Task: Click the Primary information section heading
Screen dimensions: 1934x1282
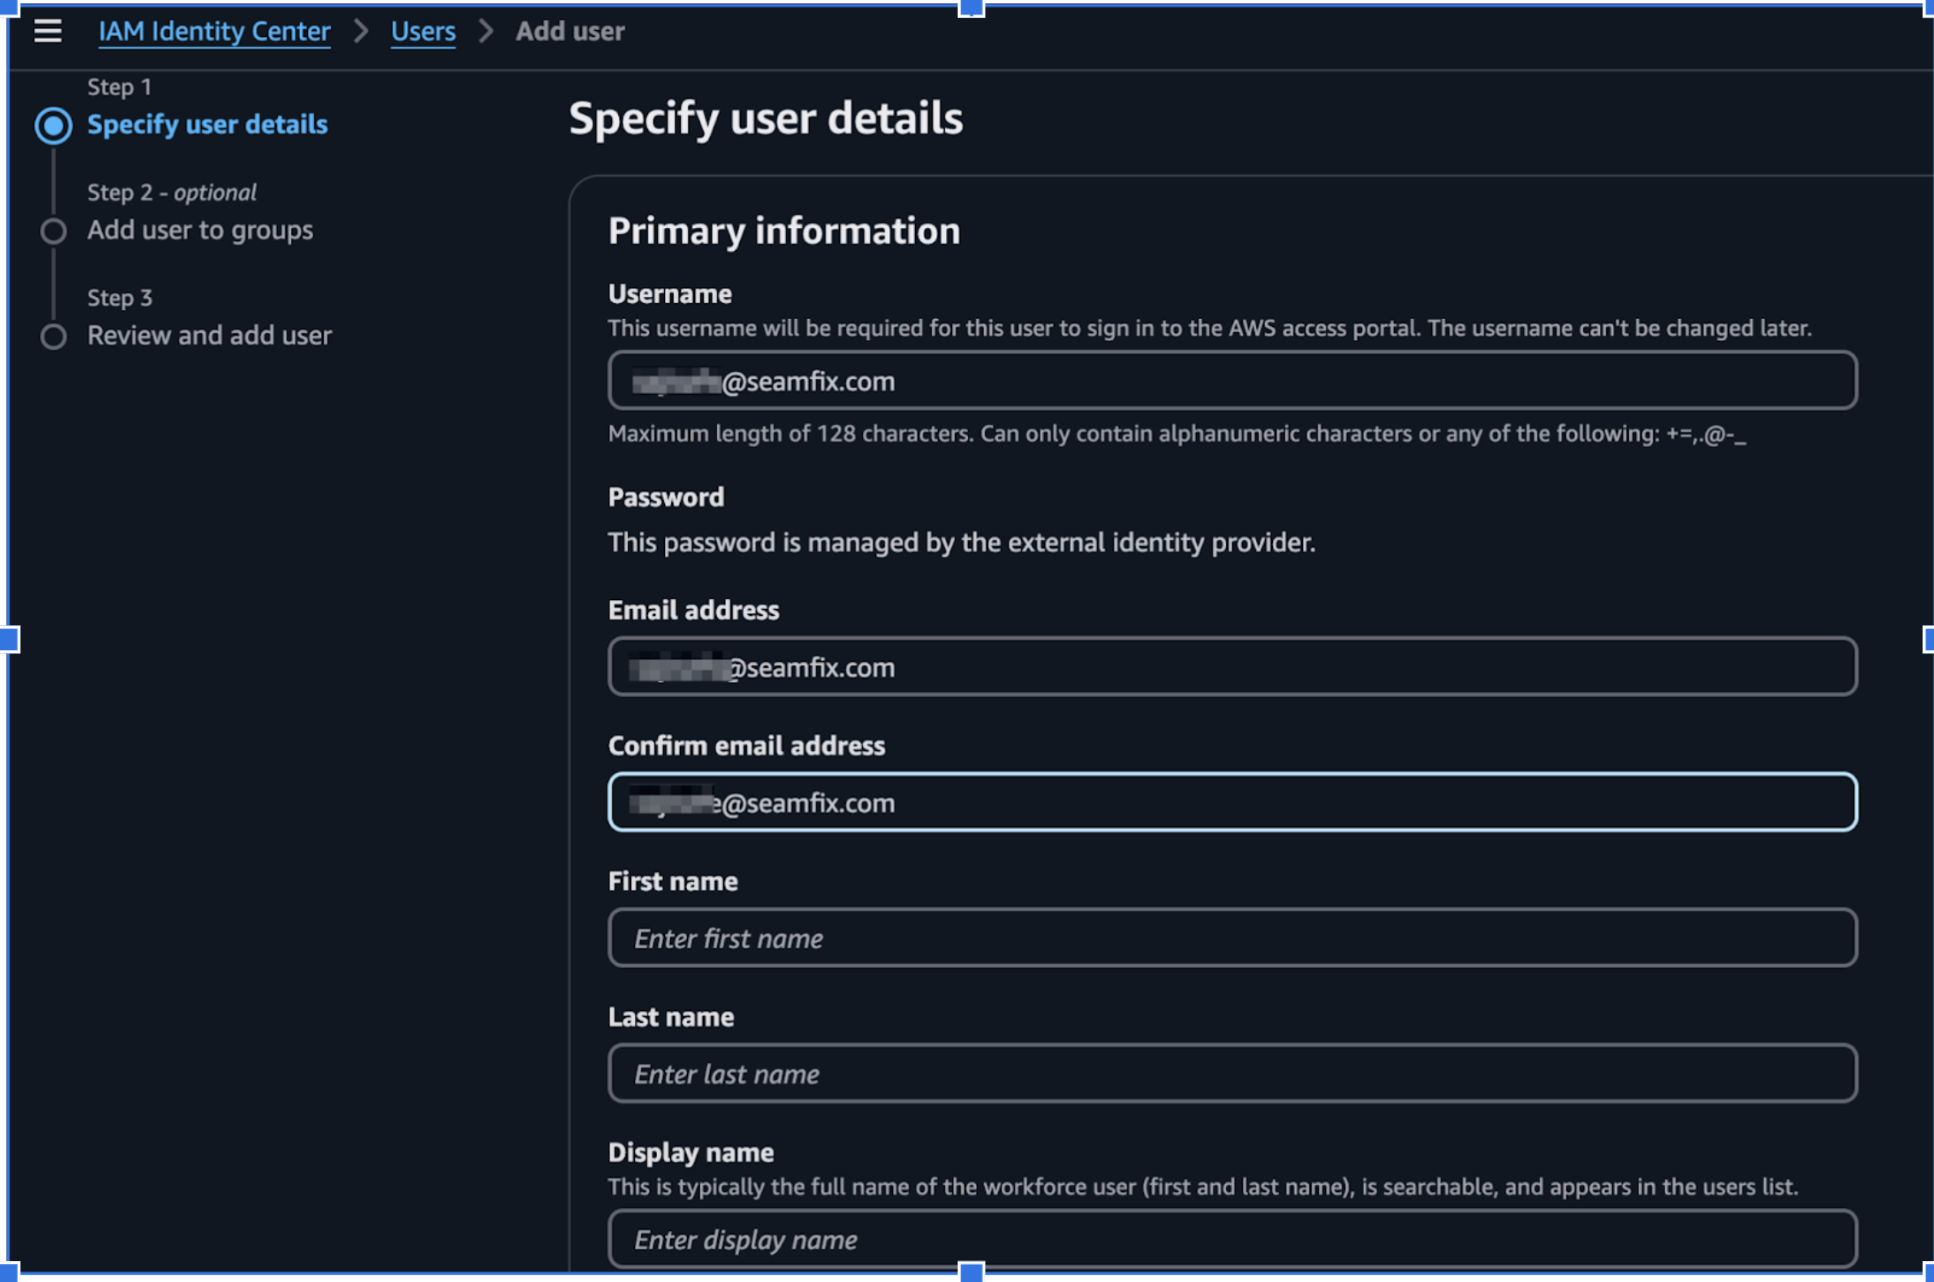Action: (783, 231)
